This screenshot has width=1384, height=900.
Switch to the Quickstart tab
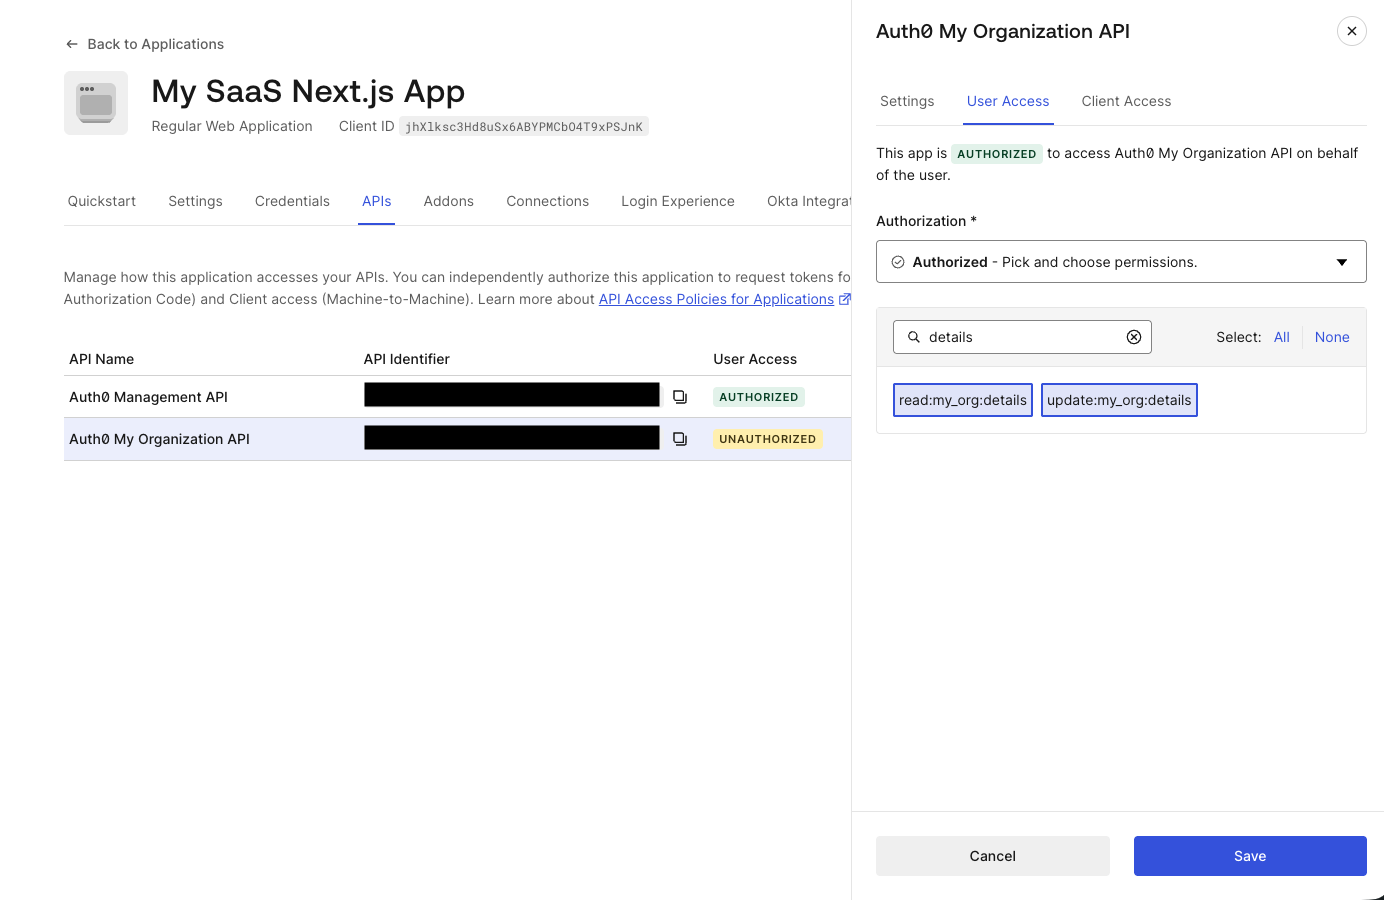pos(101,201)
